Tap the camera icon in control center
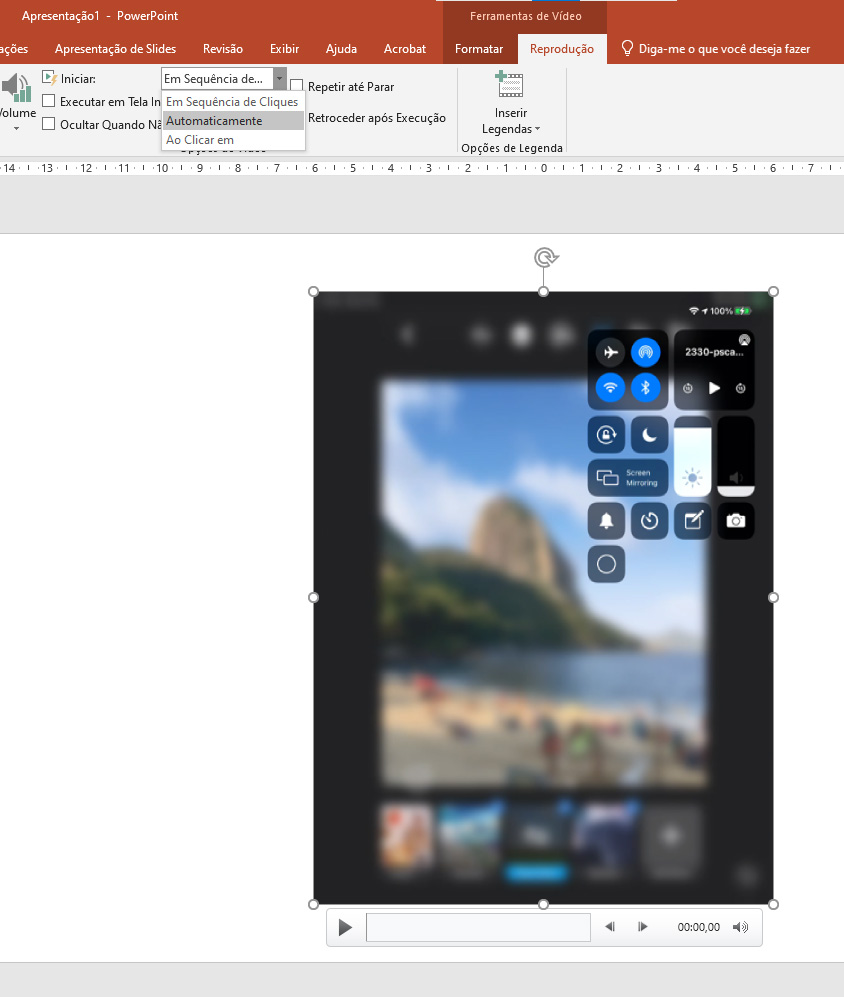This screenshot has width=844, height=997. point(736,521)
